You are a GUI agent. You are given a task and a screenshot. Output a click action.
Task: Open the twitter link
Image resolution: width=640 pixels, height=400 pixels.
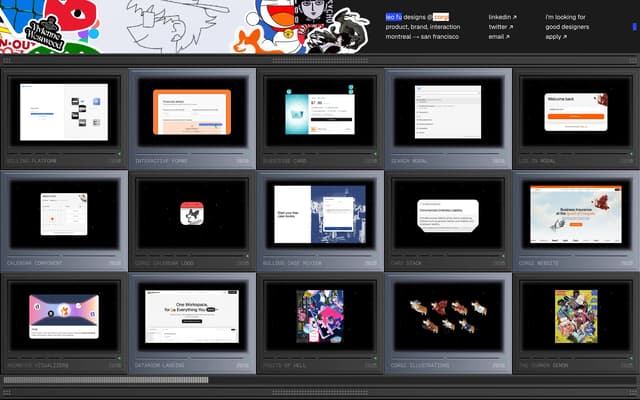click(x=501, y=27)
